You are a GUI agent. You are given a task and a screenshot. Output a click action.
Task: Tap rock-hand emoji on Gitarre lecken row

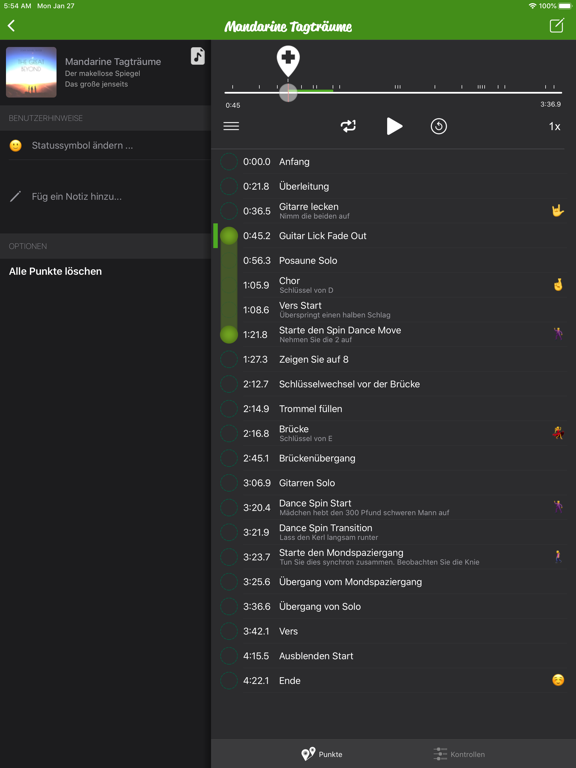[558, 211]
